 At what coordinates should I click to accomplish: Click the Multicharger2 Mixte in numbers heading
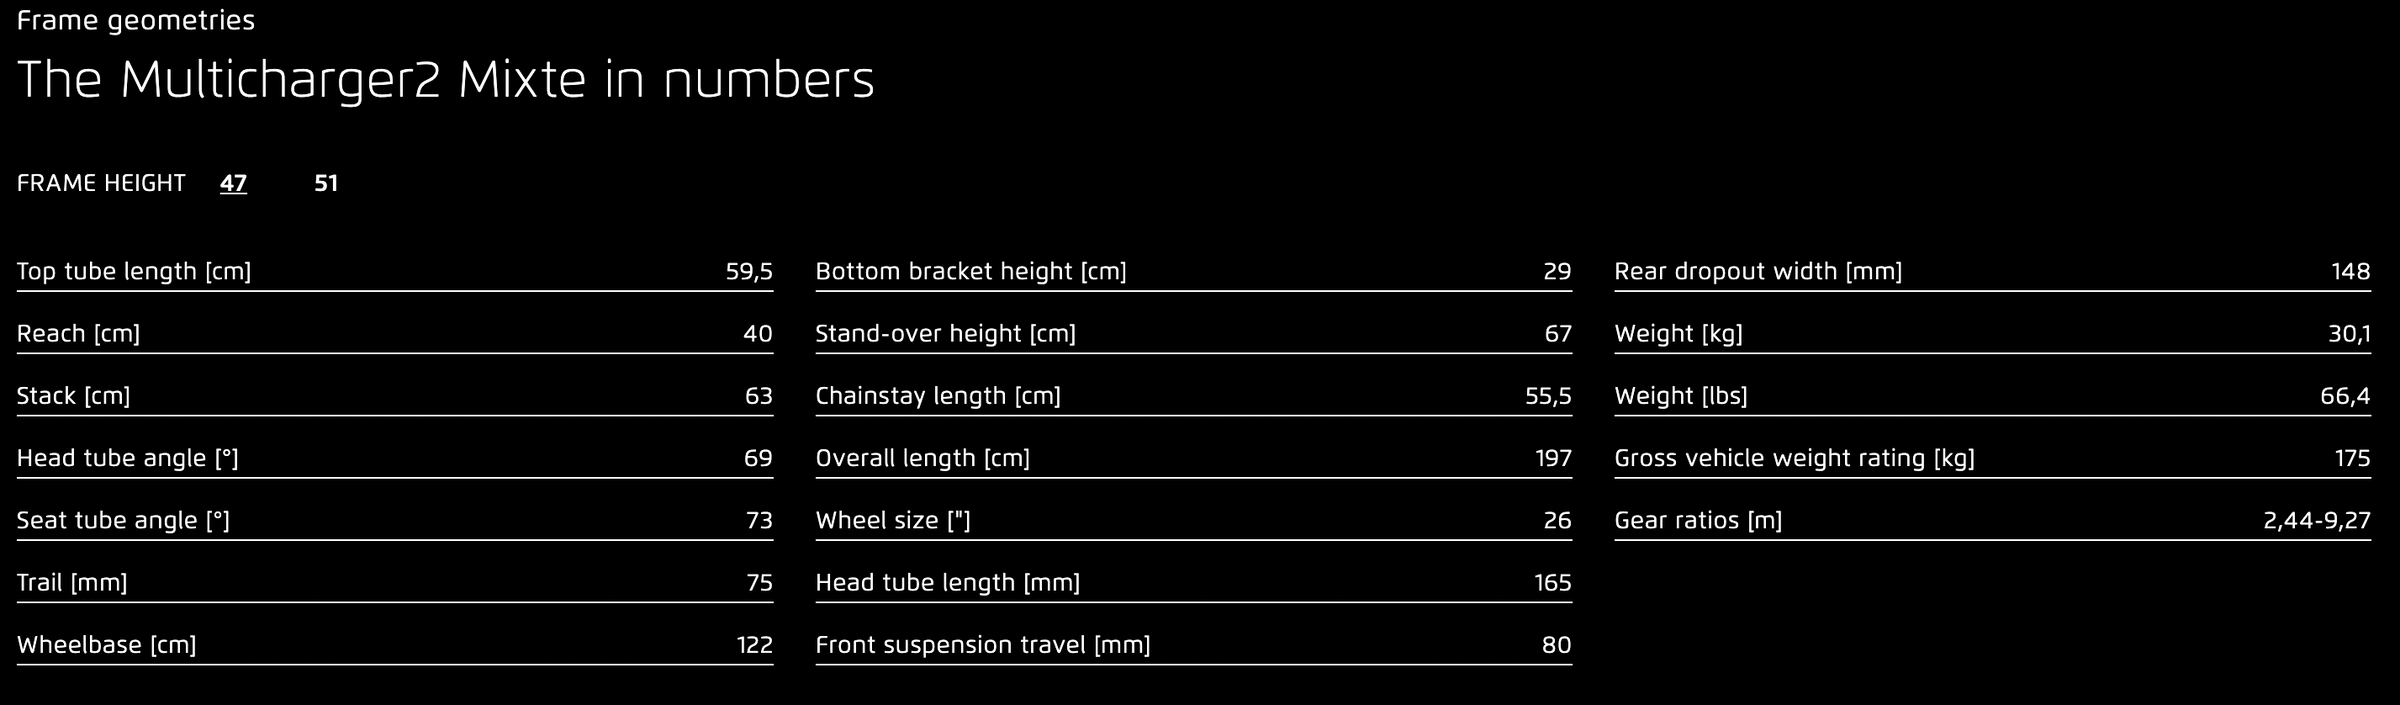click(x=446, y=80)
